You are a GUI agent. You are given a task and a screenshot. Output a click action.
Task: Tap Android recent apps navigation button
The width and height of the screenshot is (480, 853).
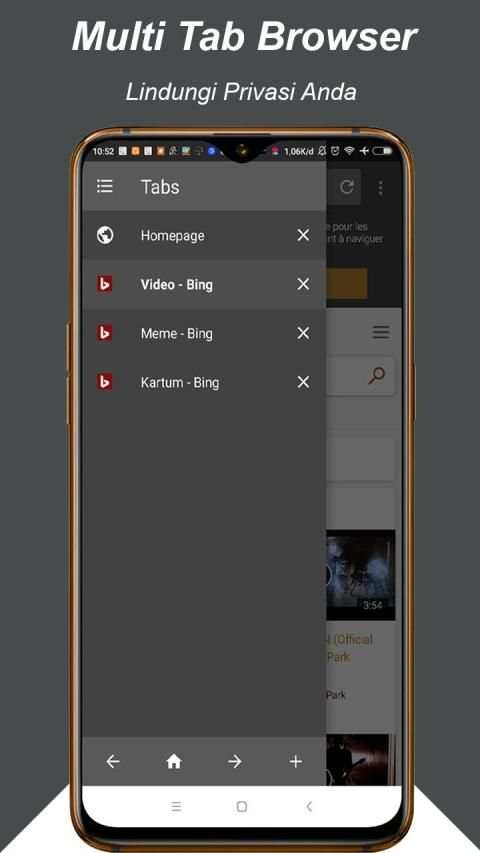(176, 806)
